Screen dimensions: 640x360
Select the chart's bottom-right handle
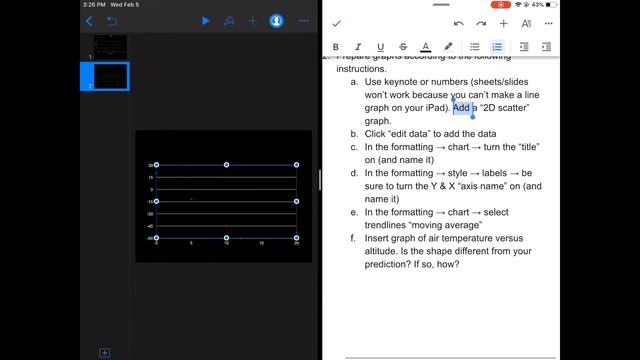[297, 238]
